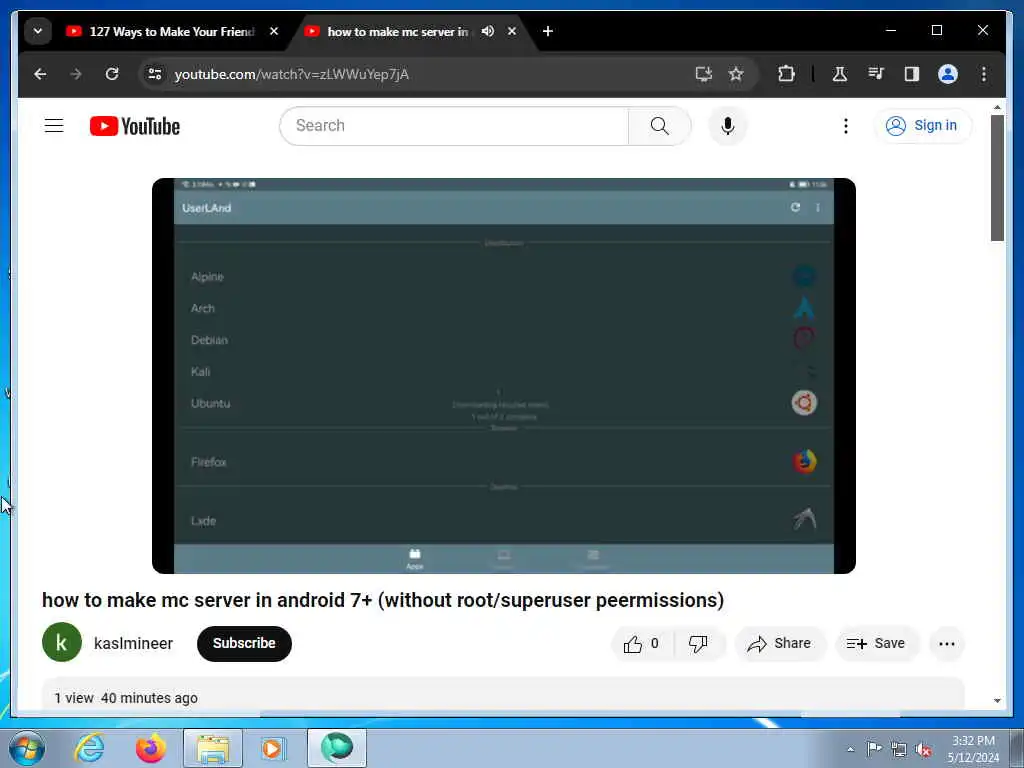Image resolution: width=1024 pixels, height=768 pixels.
Task: Focus the youtube.com URL address bar
Action: (x=418, y=74)
